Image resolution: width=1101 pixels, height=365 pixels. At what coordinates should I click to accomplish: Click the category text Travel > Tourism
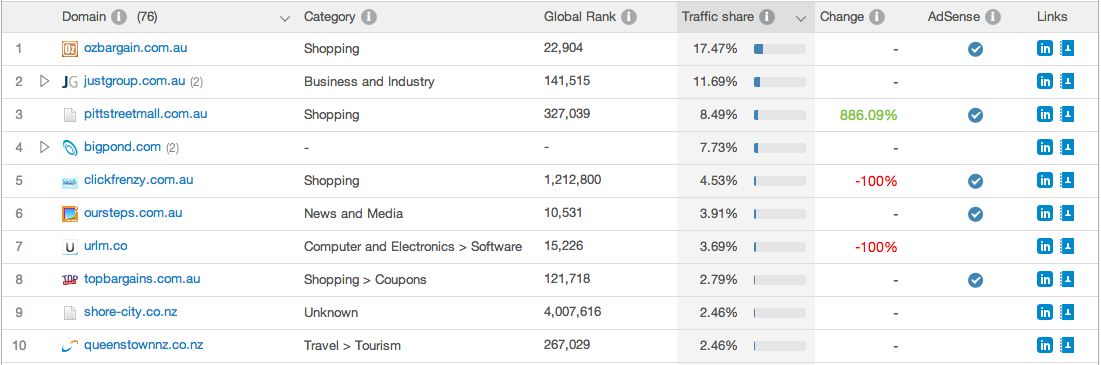(352, 345)
